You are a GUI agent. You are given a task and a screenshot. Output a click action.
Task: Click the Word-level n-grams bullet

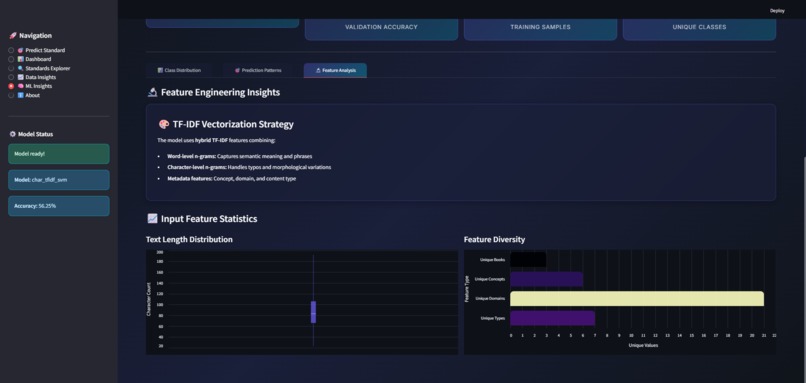pyautogui.click(x=240, y=156)
